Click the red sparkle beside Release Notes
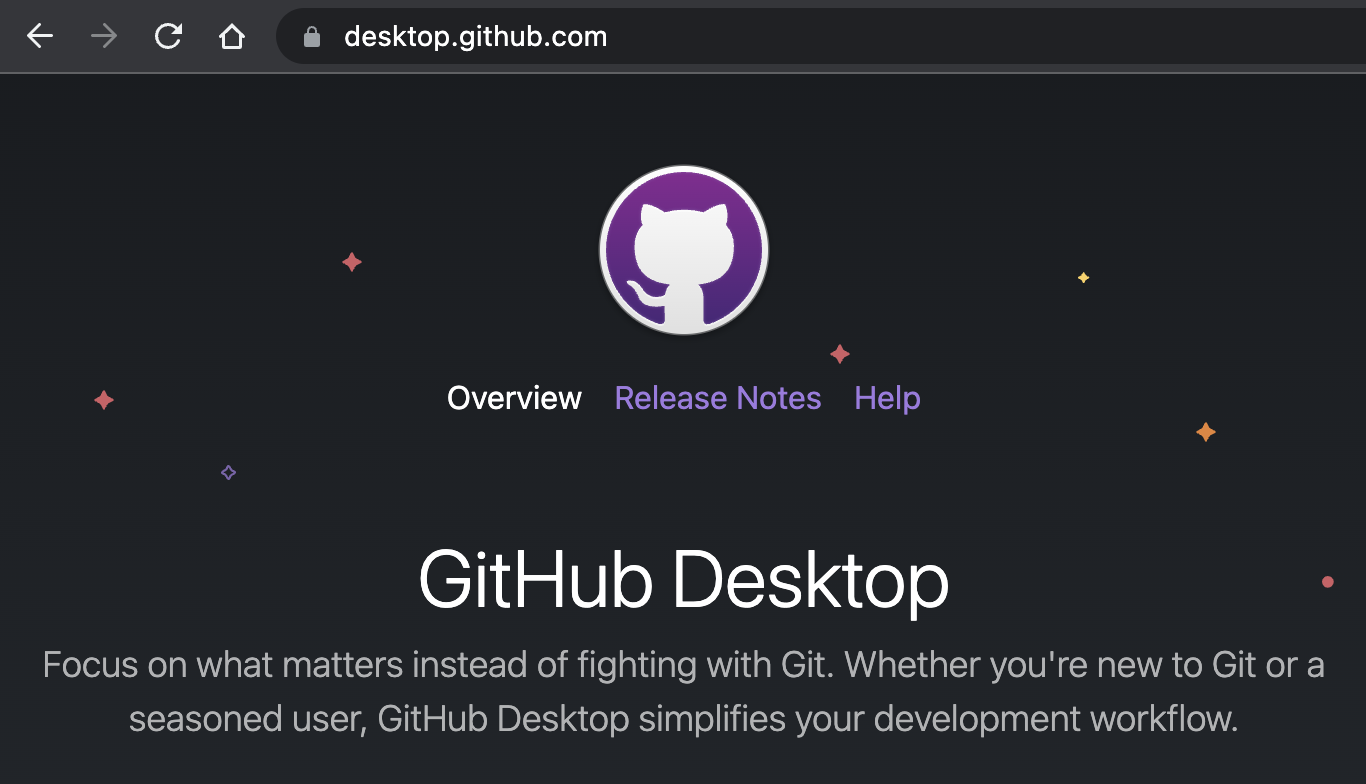1366x784 pixels. click(840, 354)
